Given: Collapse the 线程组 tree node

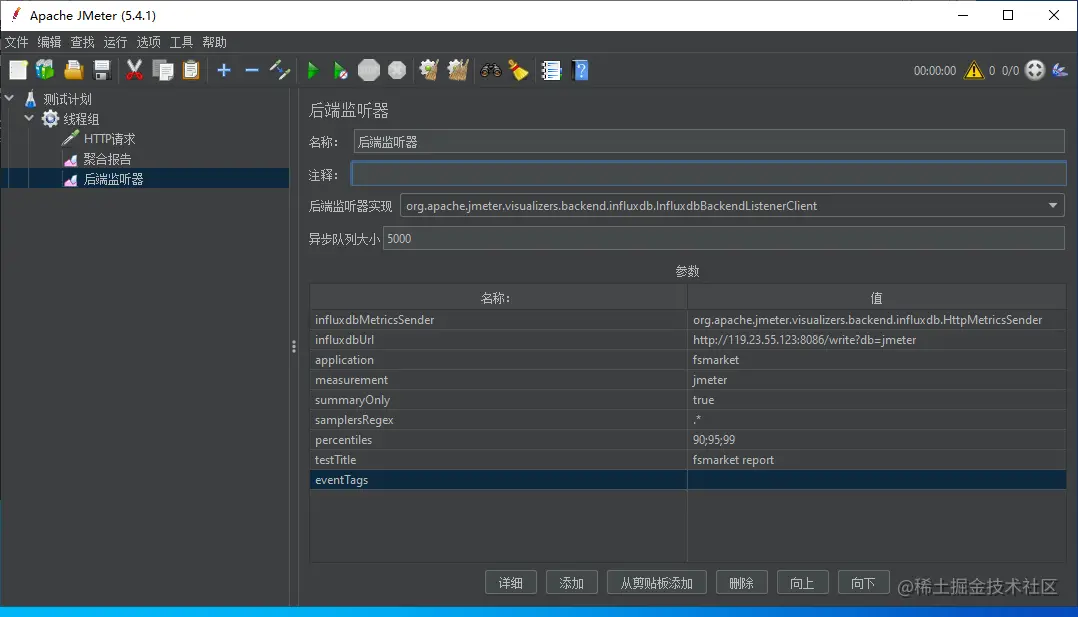Looking at the screenshot, I should point(29,118).
